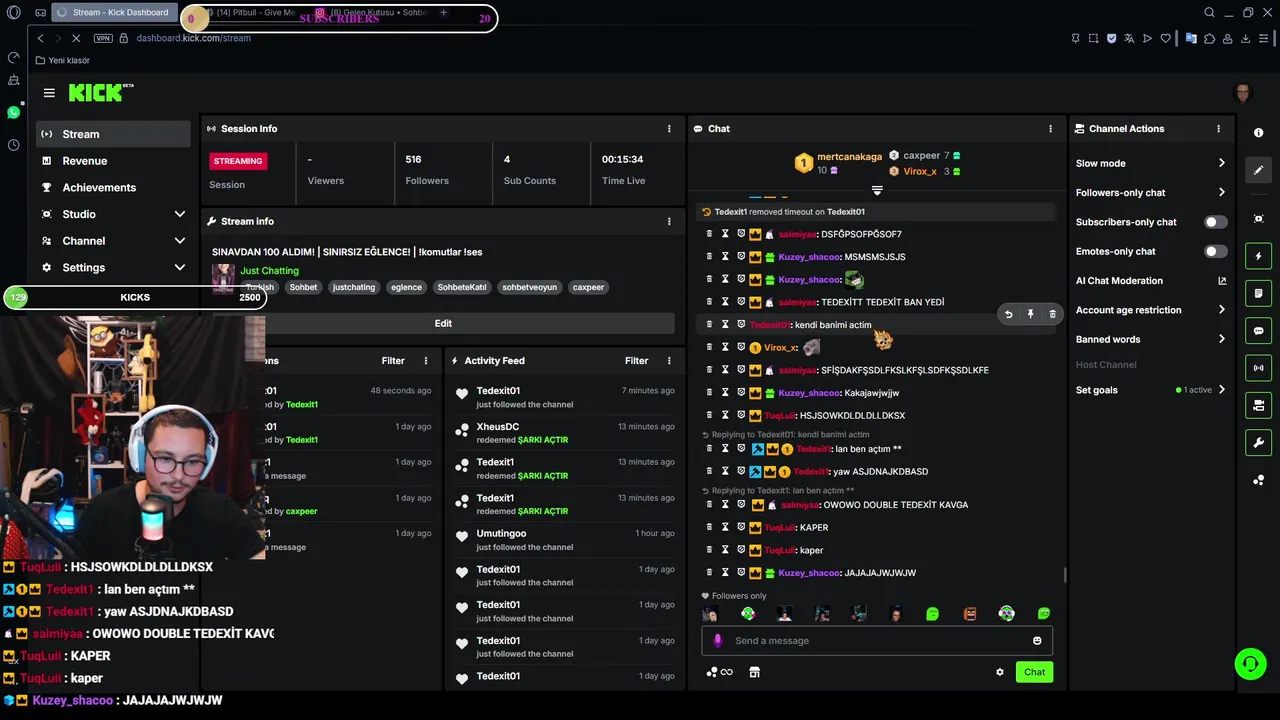The image size is (1280, 720).
Task: Open the moderation actions Filter
Action: (393, 361)
